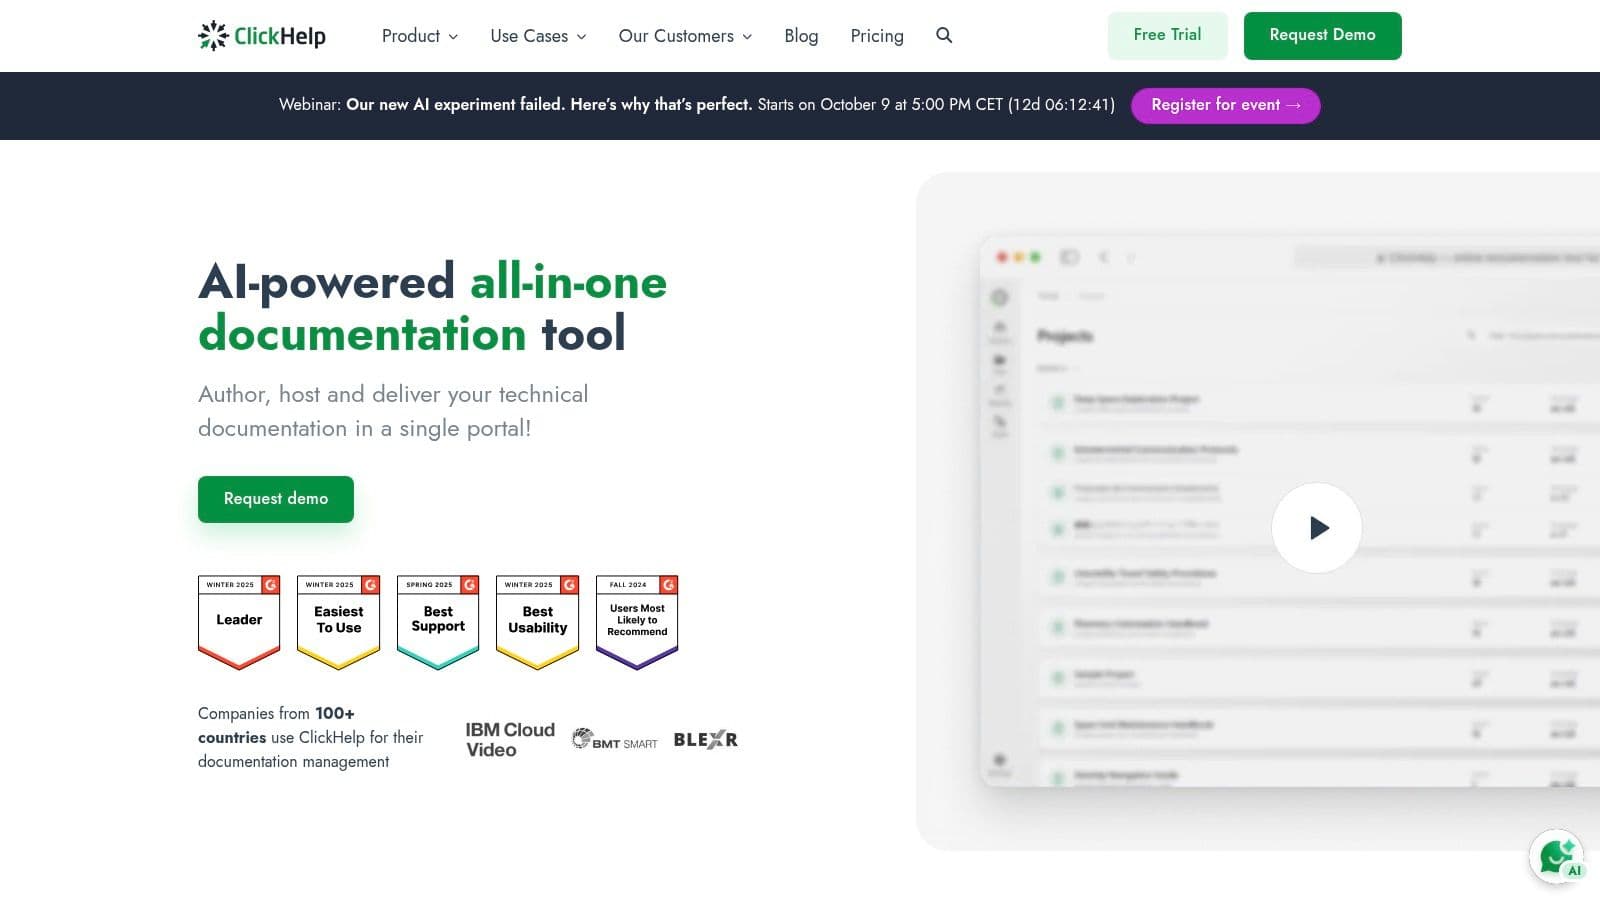Screen dimensions: 1600x900
Task: Go to the Pricing page
Action: point(877,36)
